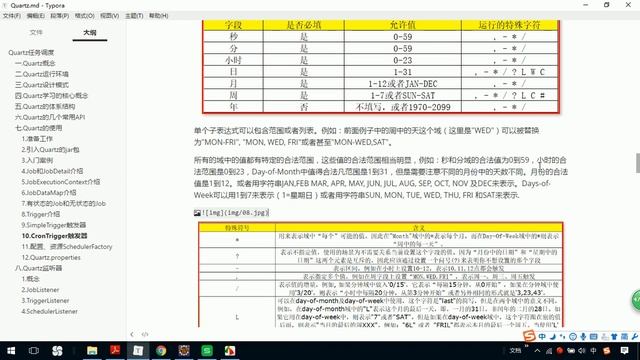Screen dimensions: 640x360
Task: Open File Explorer from taskbar
Action: click(92, 351)
